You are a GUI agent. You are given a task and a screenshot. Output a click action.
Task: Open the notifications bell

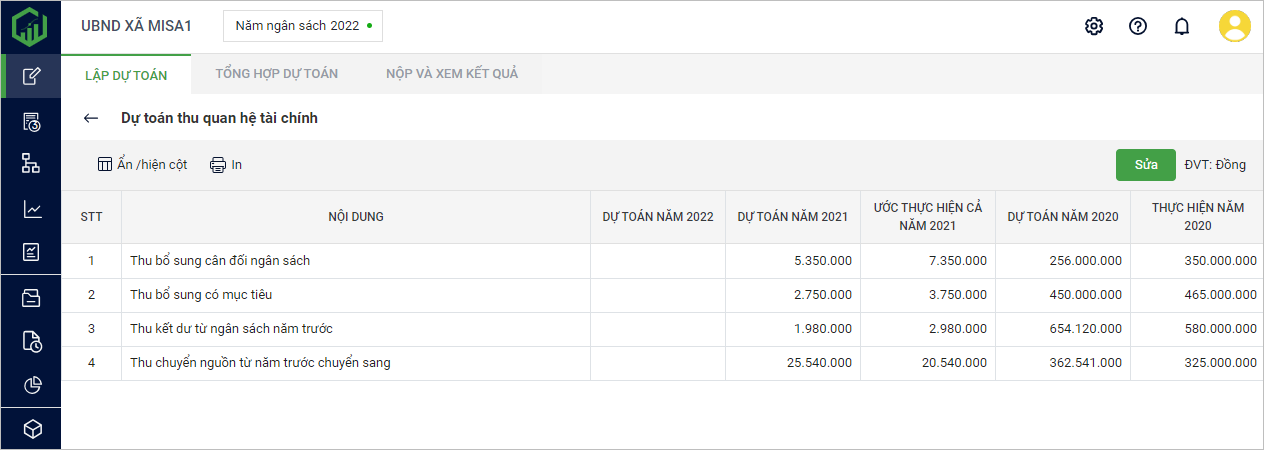(1181, 27)
